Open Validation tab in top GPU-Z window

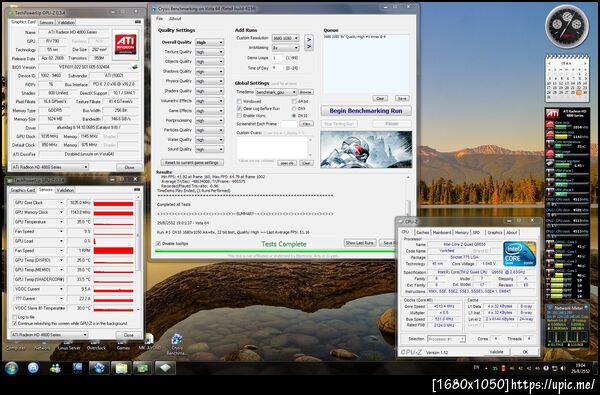tap(65, 22)
